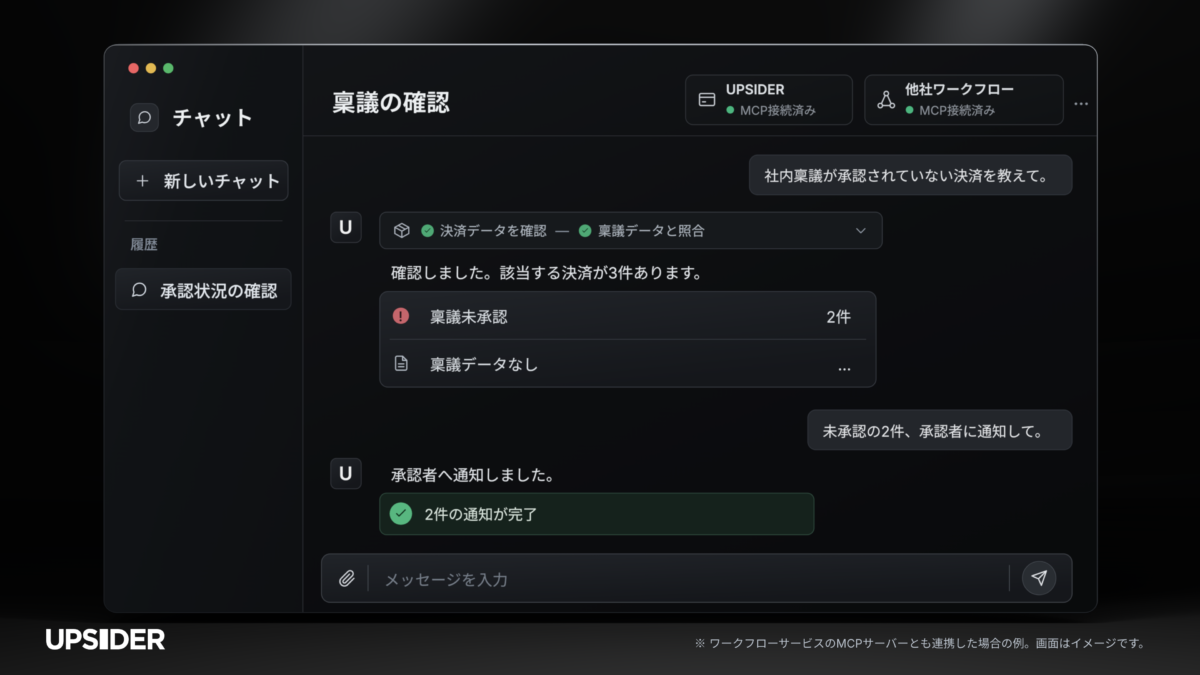Click the 履歴 section label

click(x=144, y=244)
